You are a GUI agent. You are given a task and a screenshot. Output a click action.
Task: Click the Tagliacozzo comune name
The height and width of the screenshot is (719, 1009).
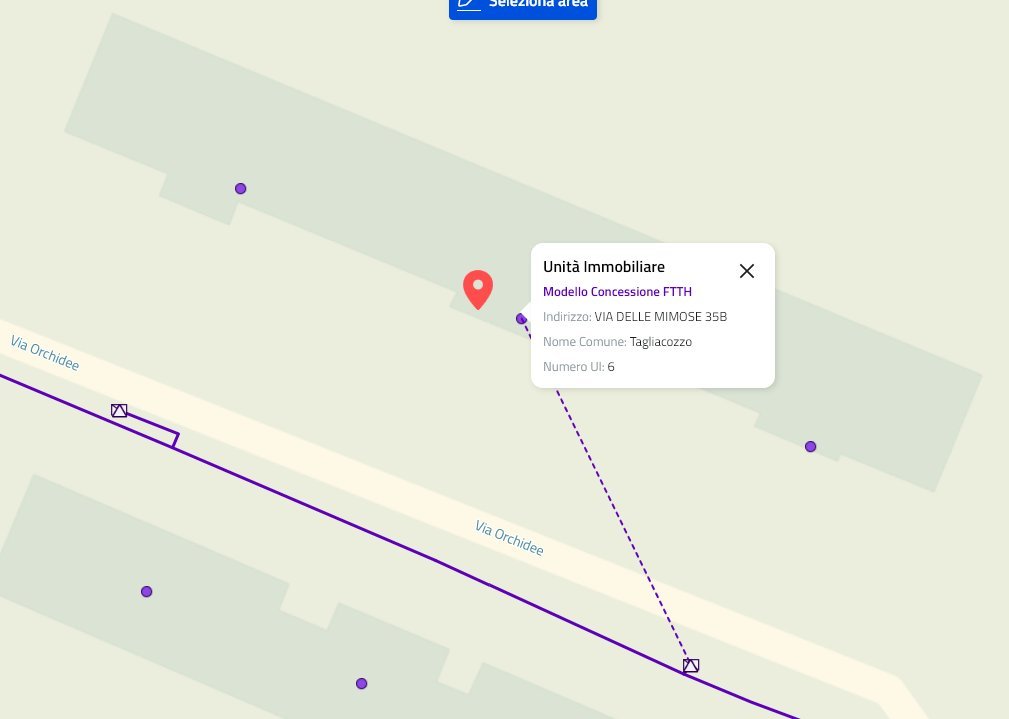[660, 342]
